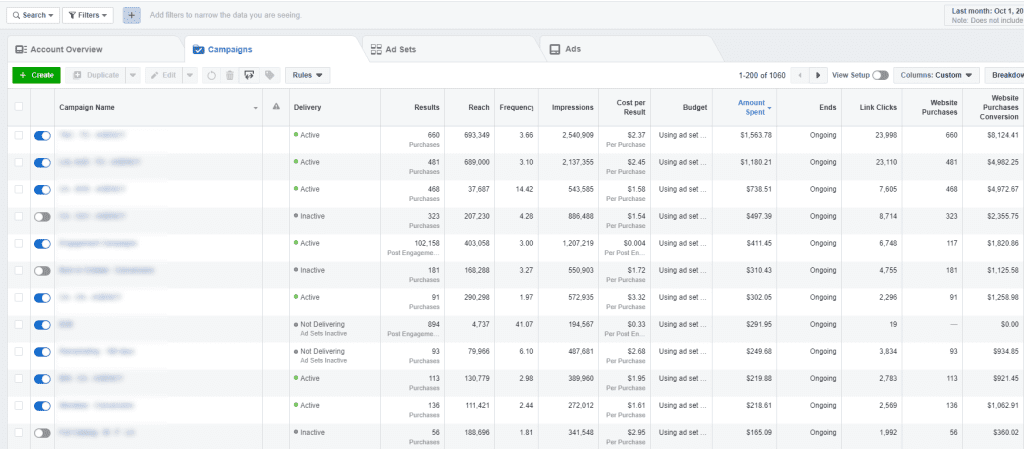This screenshot has width=1024, height=449.
Task: Open the Last month date range selector
Action: click(983, 14)
